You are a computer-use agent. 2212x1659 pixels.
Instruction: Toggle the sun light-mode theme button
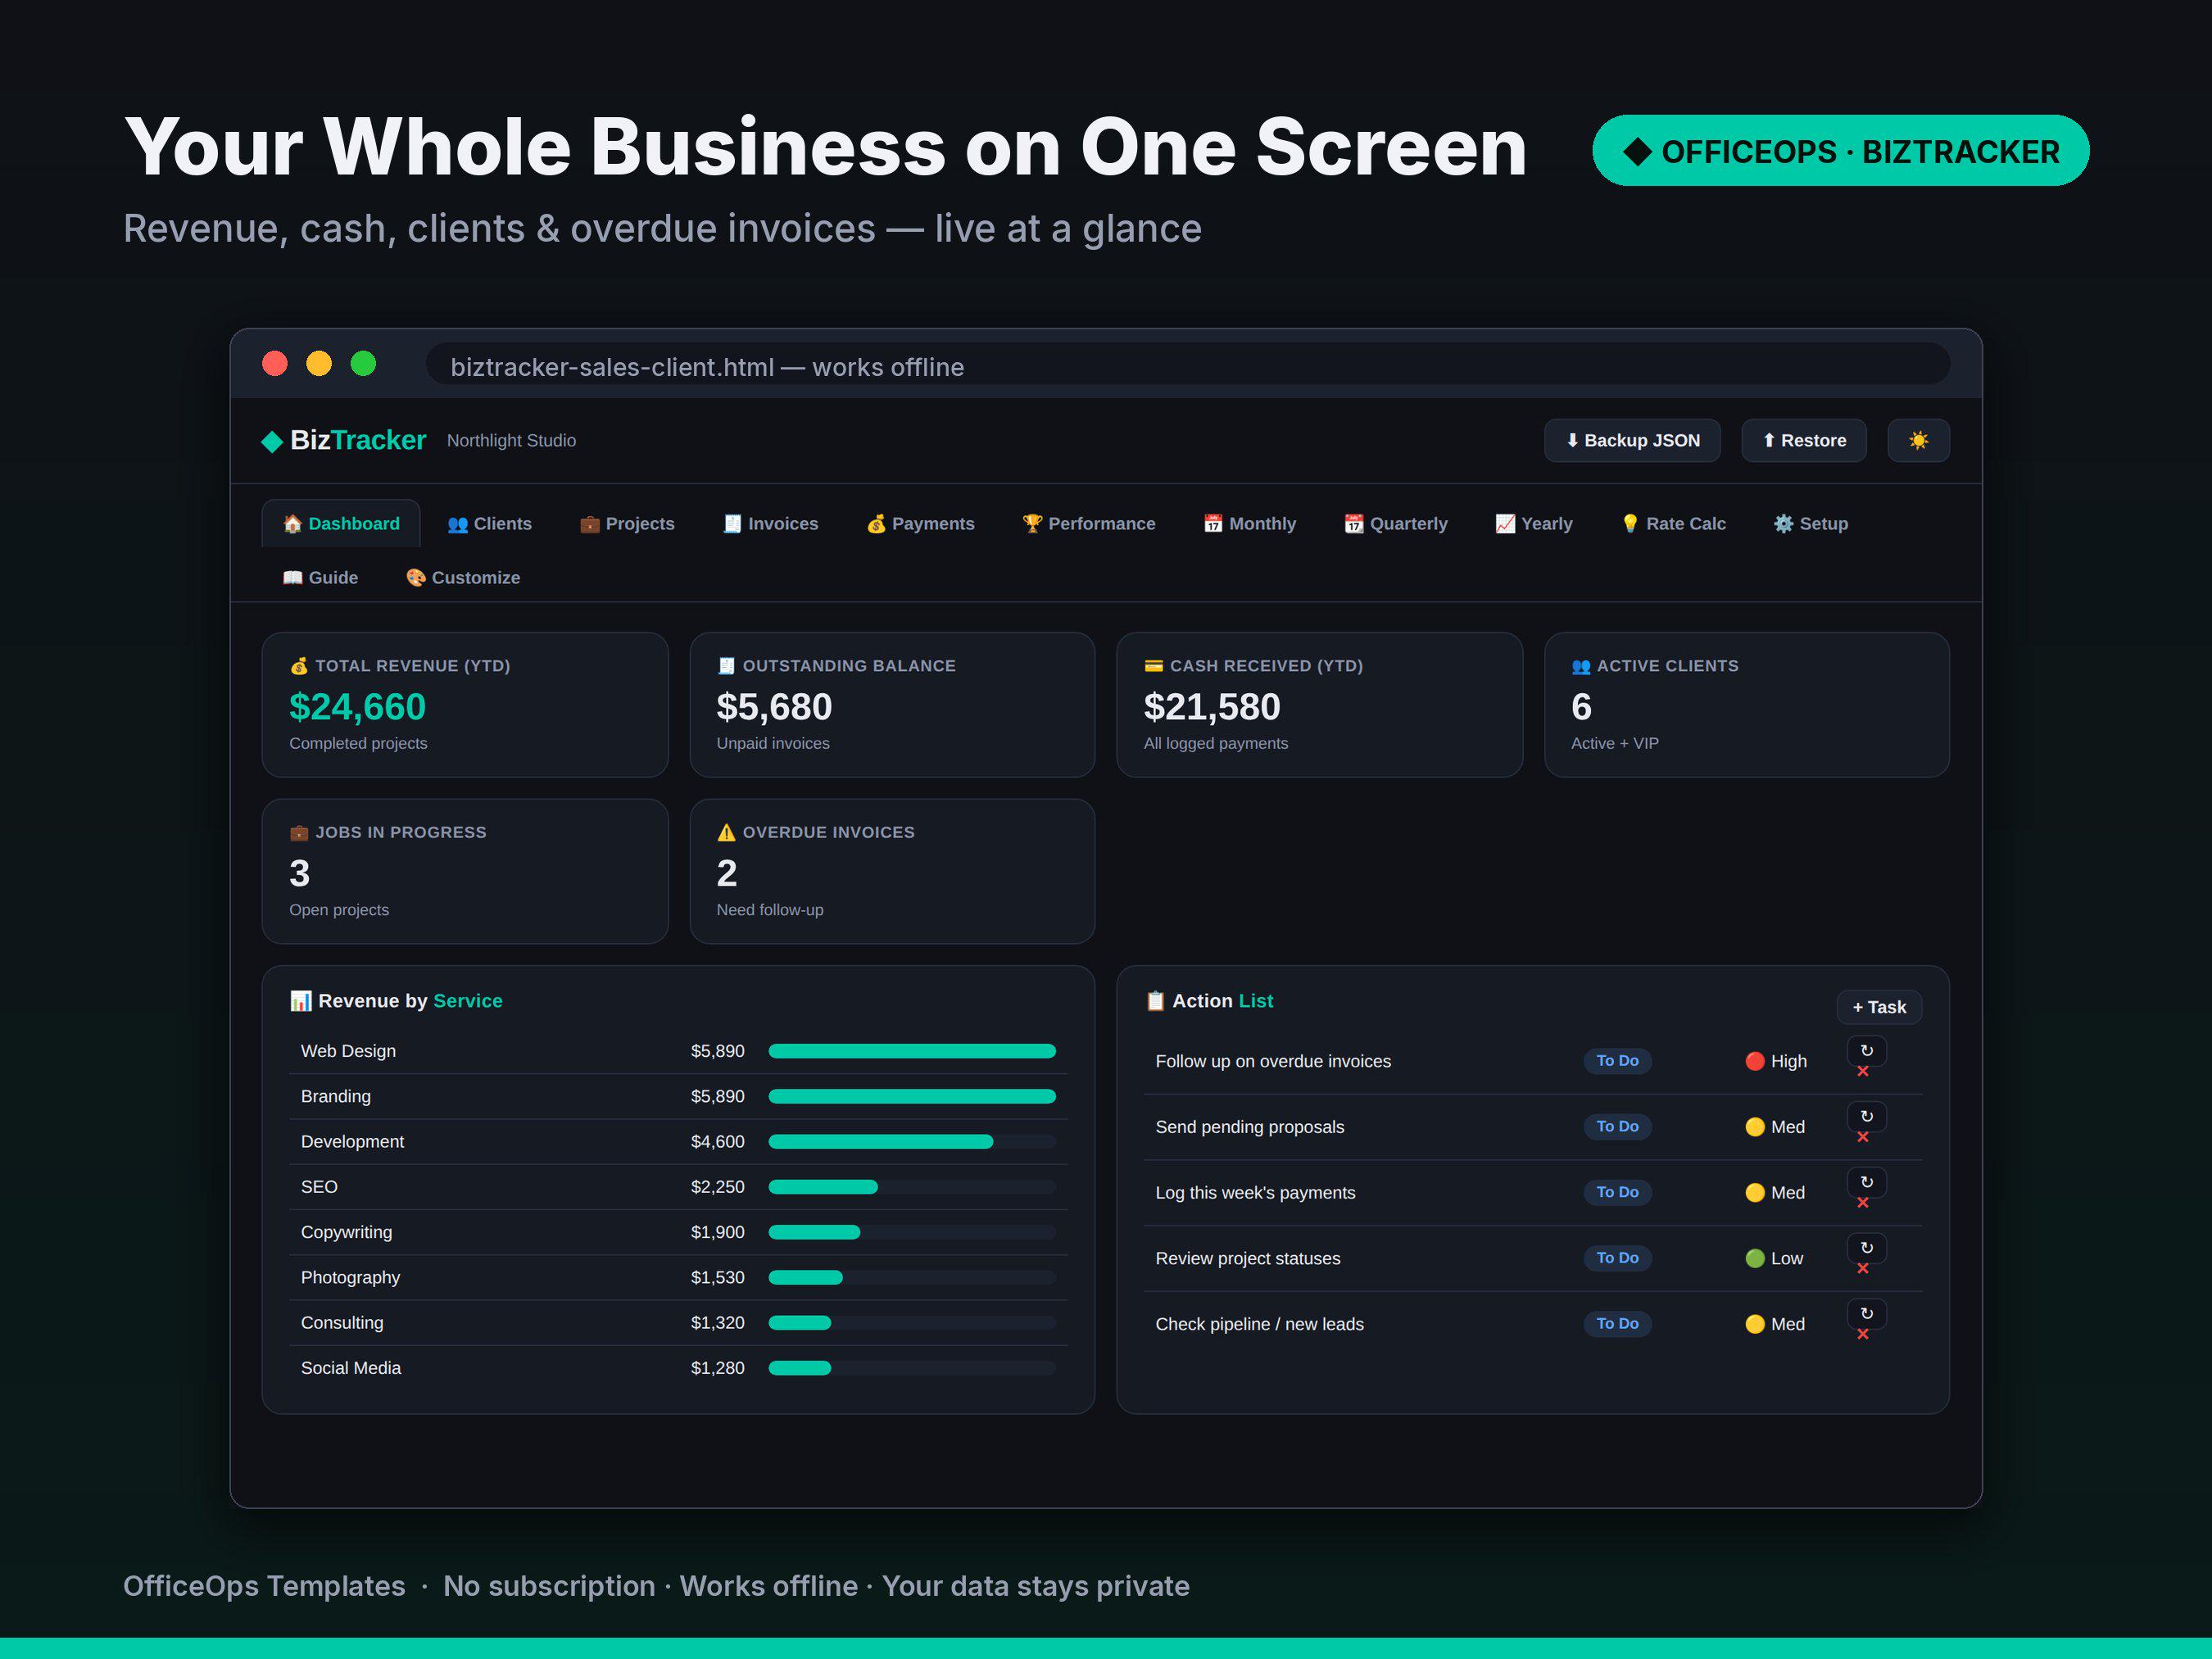[x=1917, y=440]
